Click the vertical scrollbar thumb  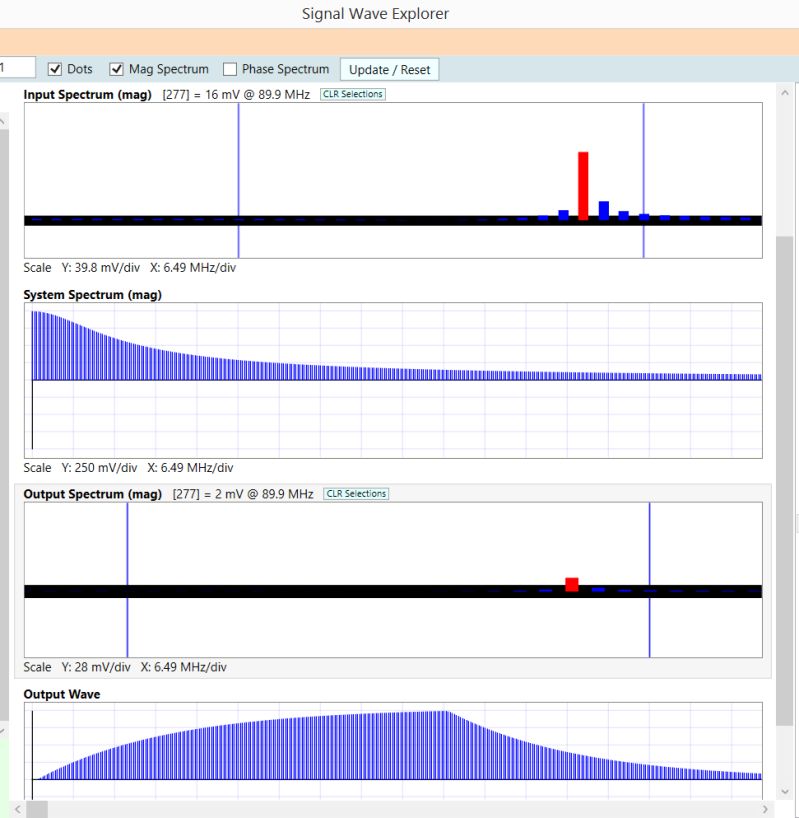coord(785,480)
